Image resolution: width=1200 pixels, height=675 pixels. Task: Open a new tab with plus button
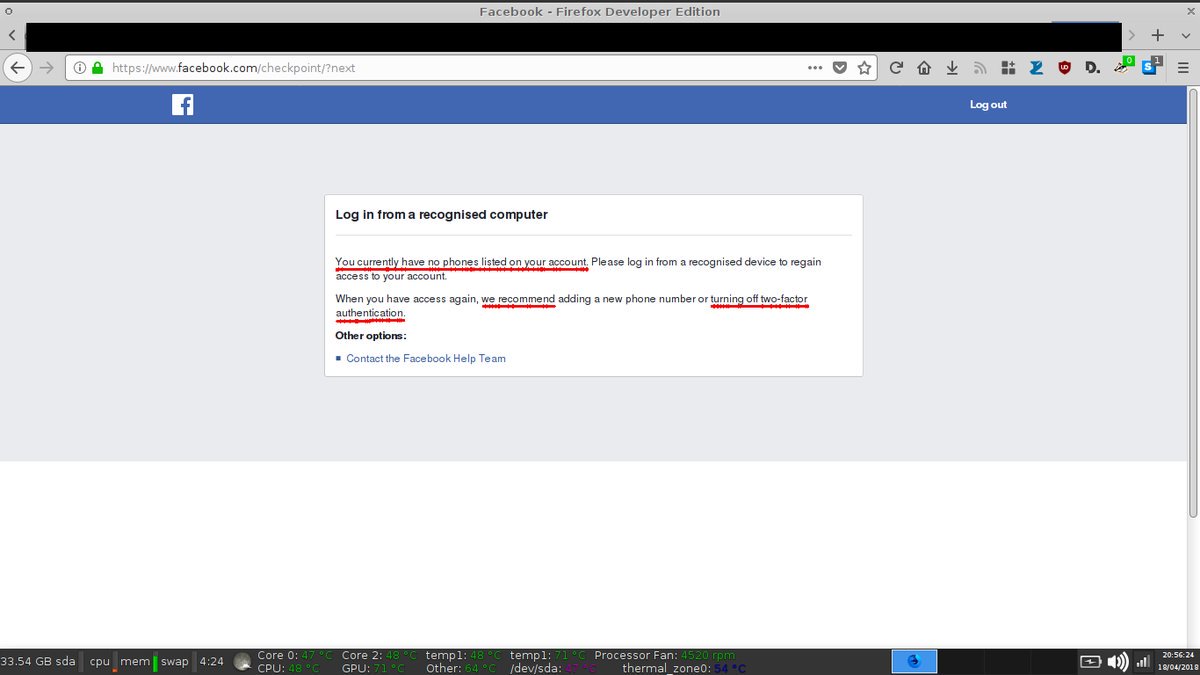pos(1158,35)
